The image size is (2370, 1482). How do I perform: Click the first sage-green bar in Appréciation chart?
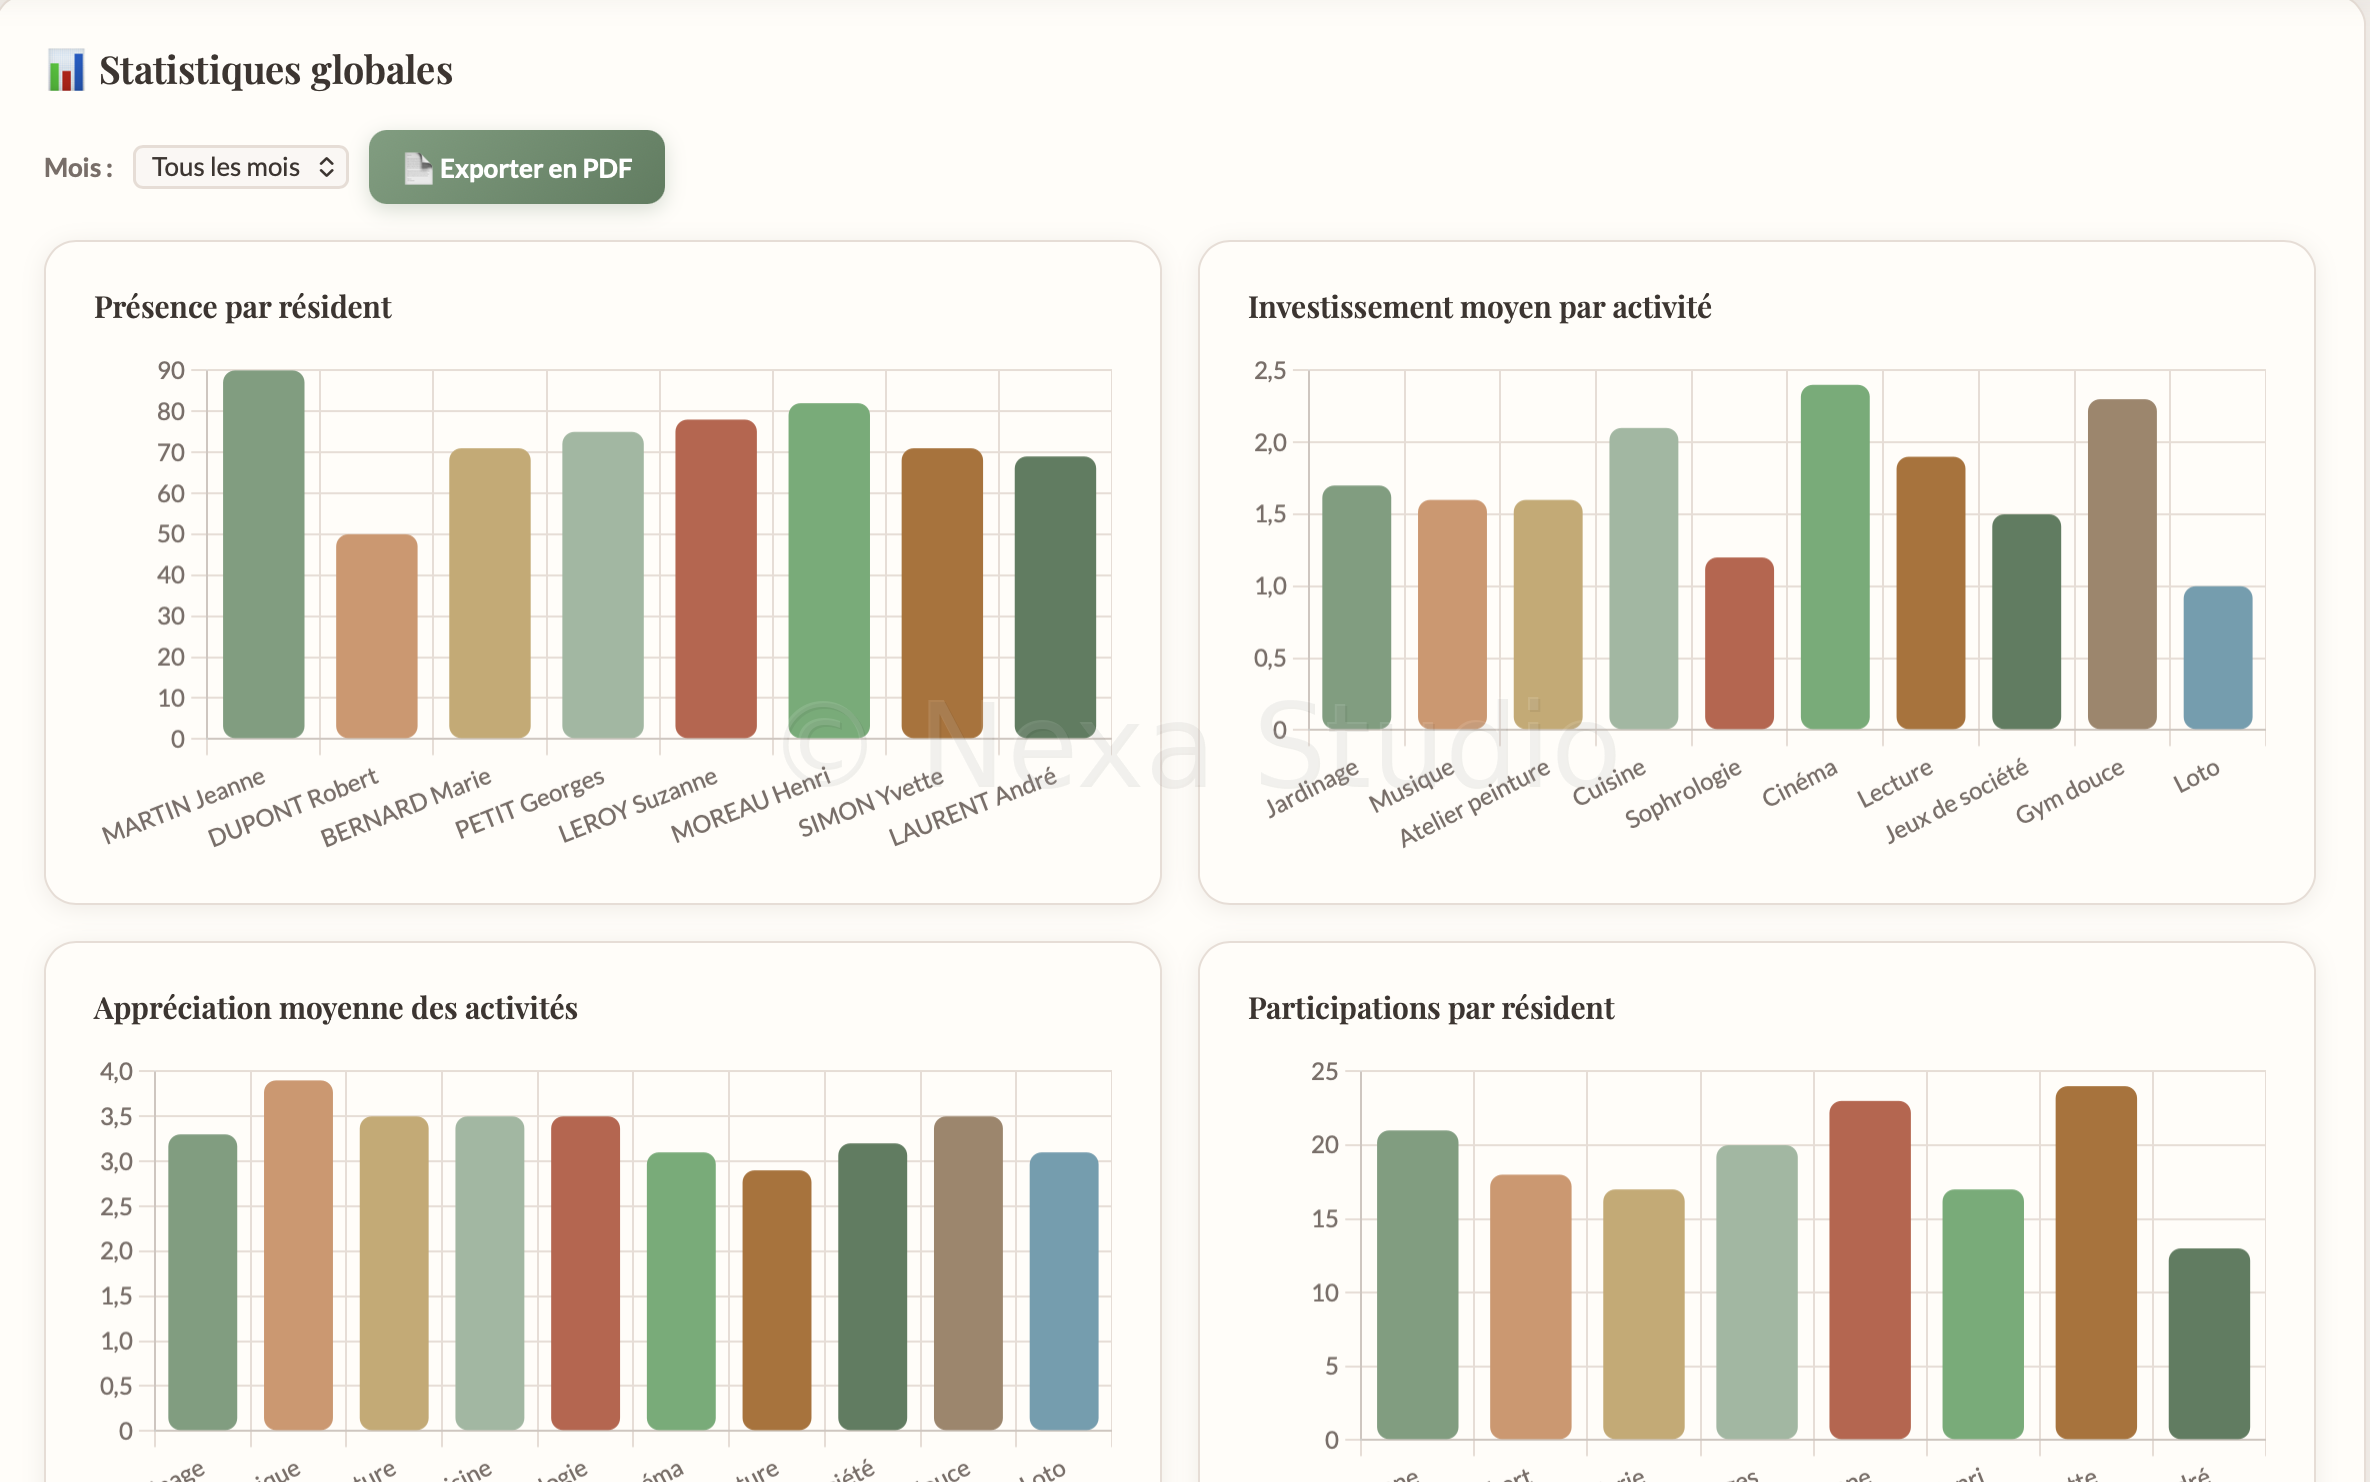[202, 1282]
